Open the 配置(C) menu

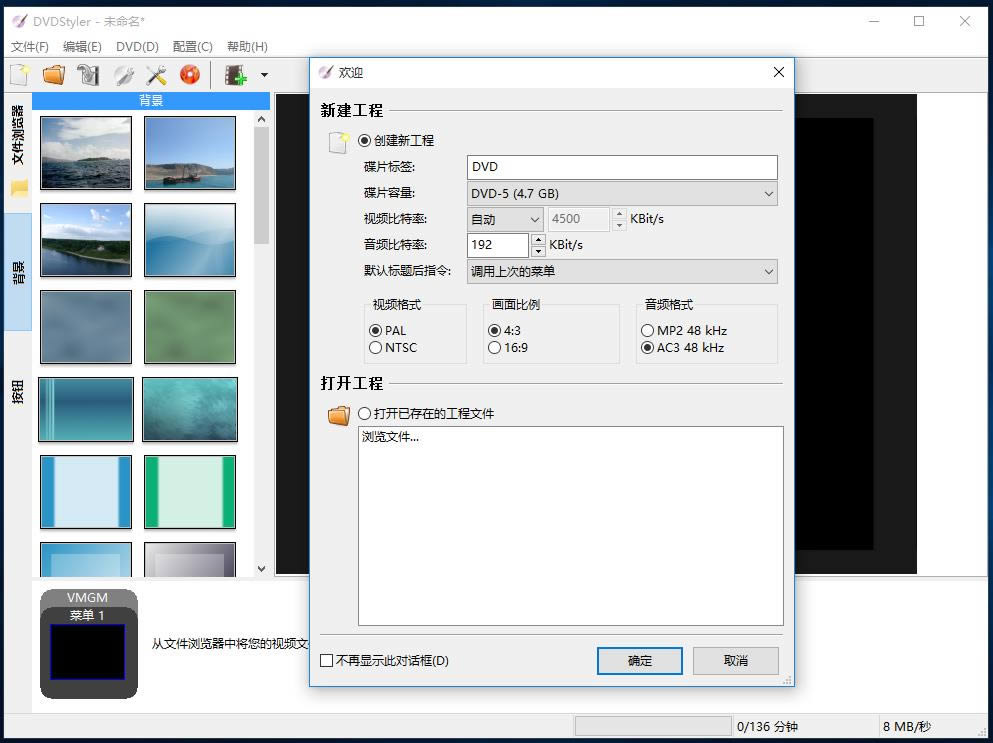tap(193, 47)
